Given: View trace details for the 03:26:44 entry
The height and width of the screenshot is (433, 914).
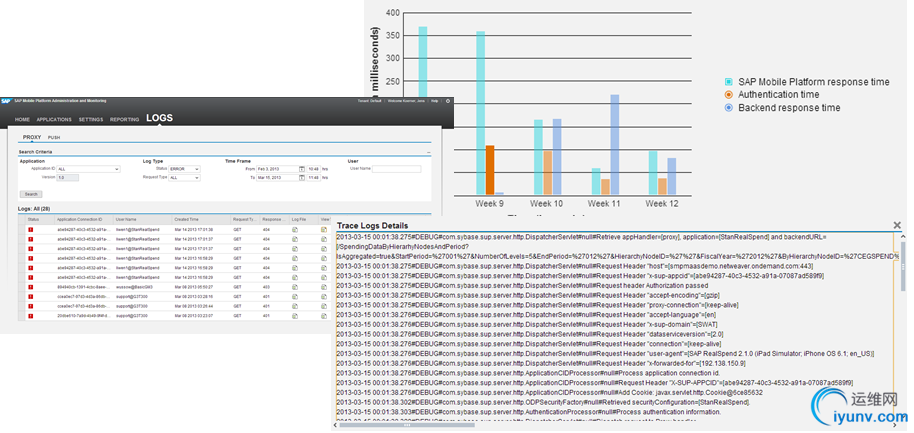Looking at the screenshot, I should point(324,306).
